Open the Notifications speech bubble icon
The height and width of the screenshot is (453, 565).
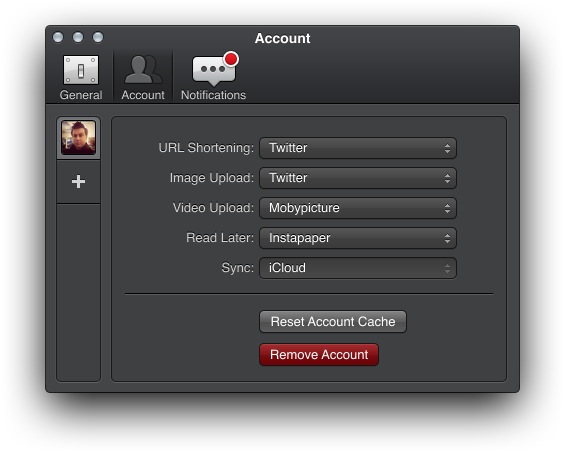(x=214, y=70)
